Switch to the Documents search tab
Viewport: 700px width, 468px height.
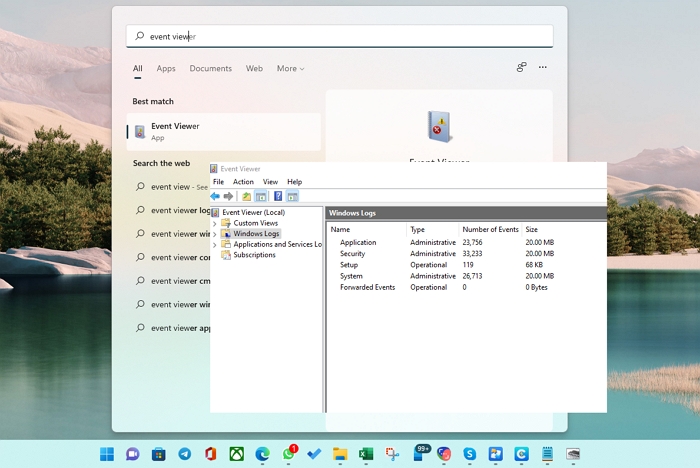[x=211, y=68]
